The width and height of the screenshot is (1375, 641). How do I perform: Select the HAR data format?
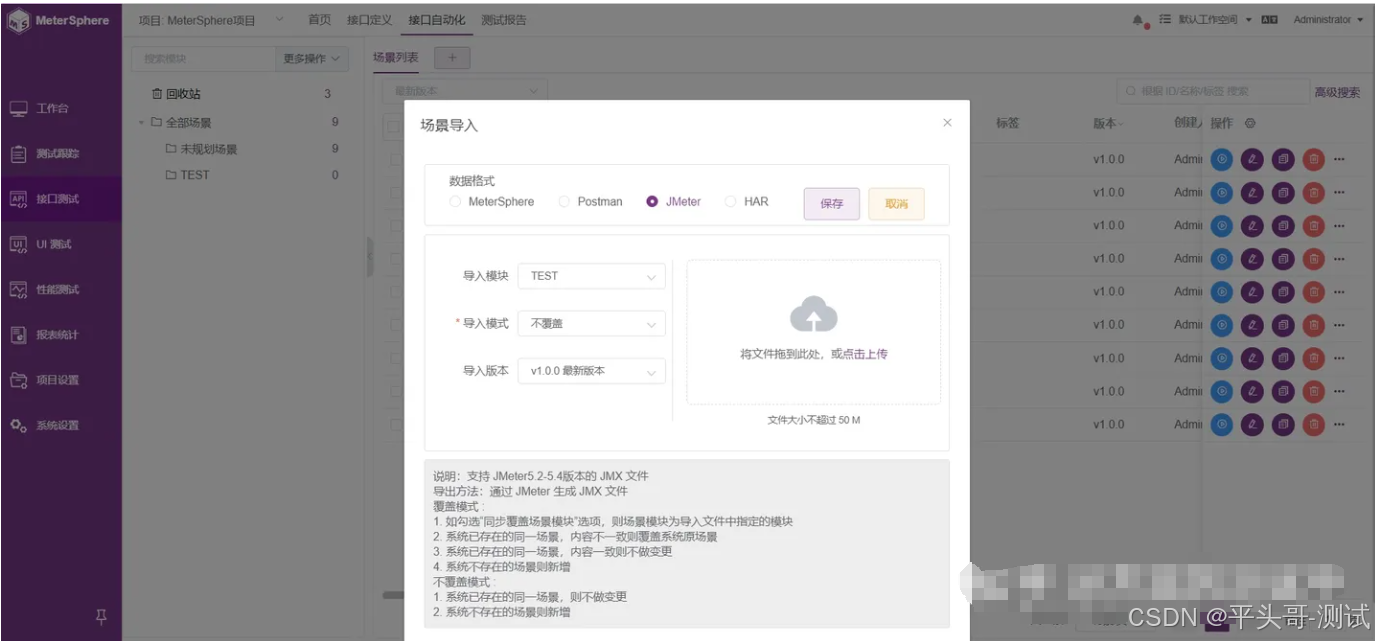coord(747,202)
